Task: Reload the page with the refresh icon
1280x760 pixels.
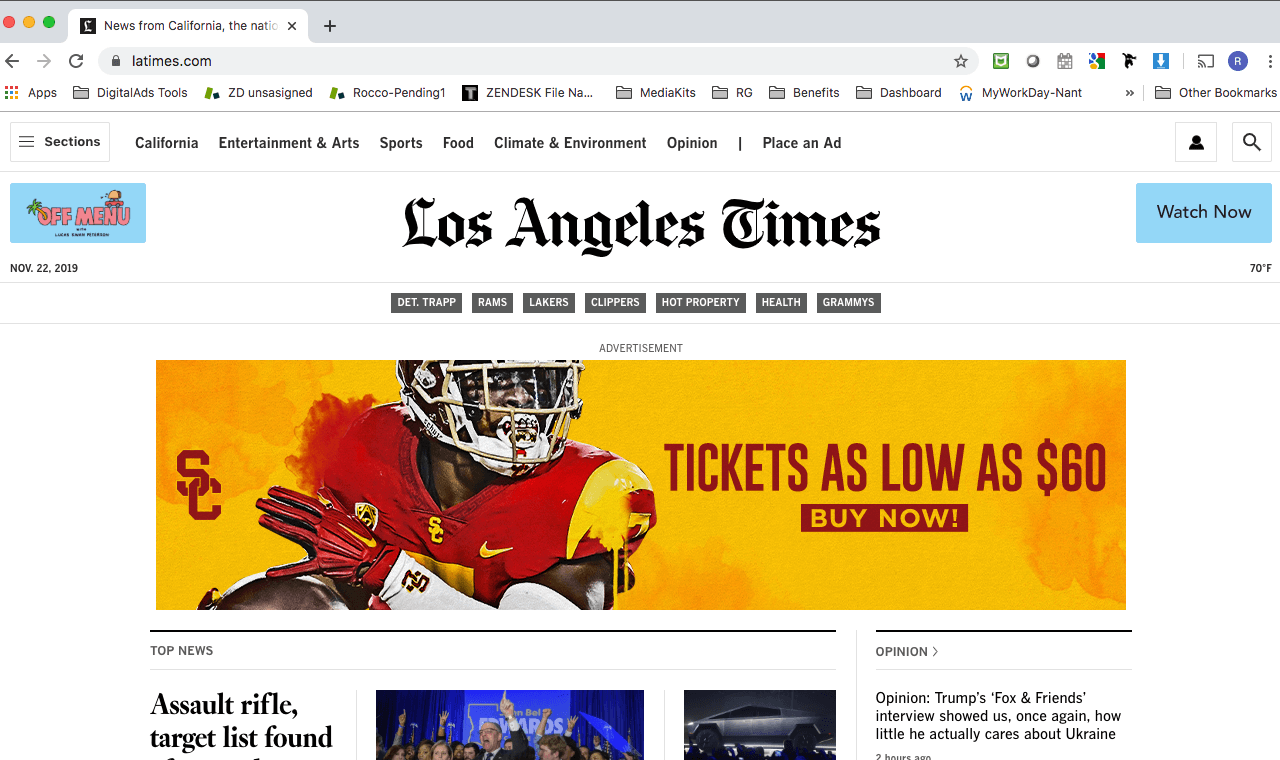Action: [76, 61]
